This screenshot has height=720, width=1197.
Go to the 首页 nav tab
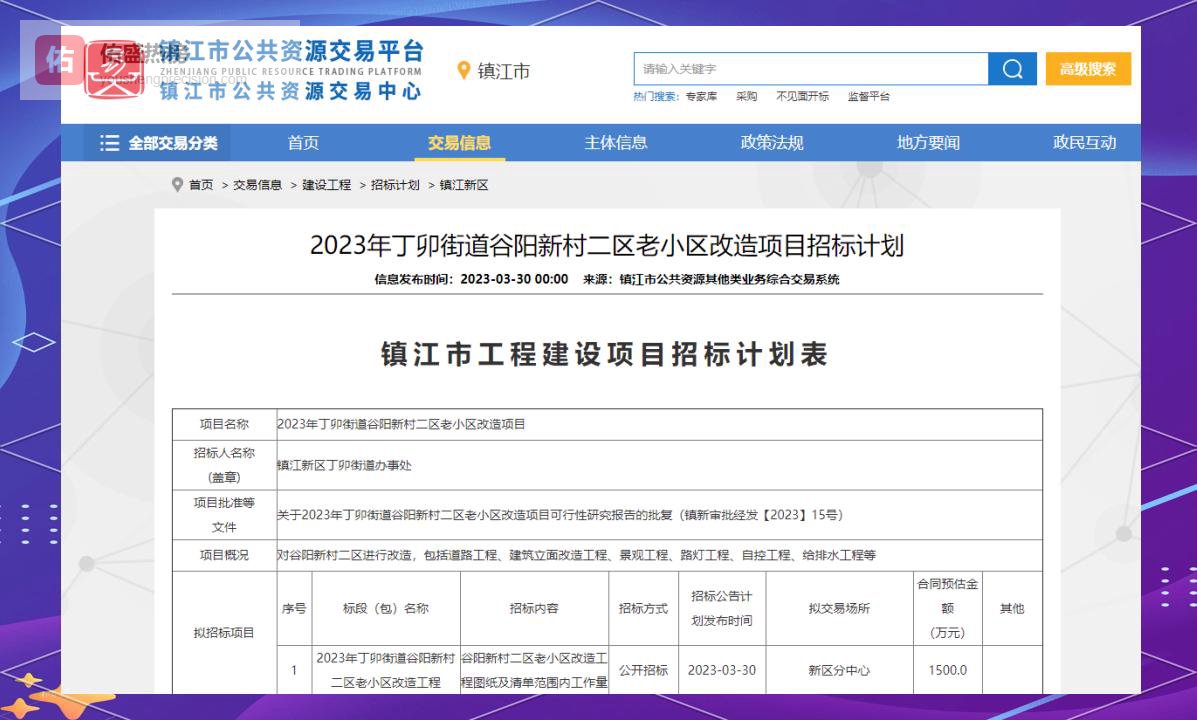tap(303, 143)
